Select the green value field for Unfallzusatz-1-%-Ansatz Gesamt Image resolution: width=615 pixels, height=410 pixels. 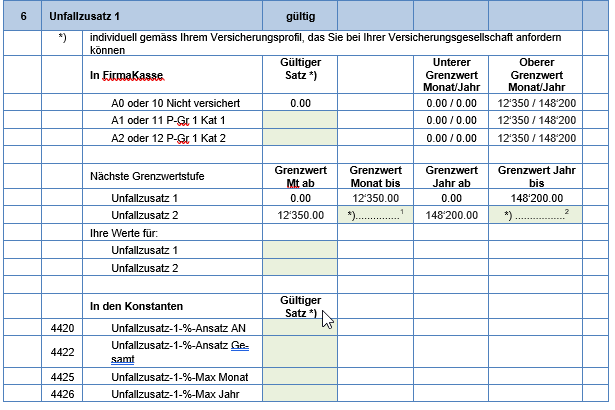point(300,351)
